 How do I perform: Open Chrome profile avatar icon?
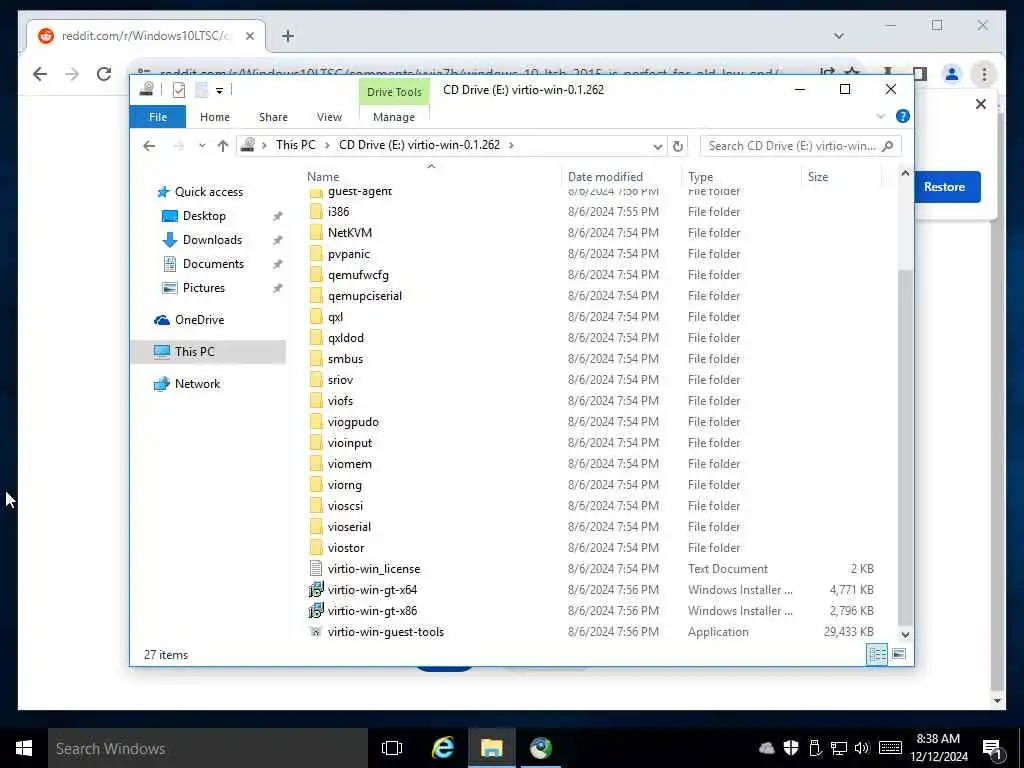[952, 74]
